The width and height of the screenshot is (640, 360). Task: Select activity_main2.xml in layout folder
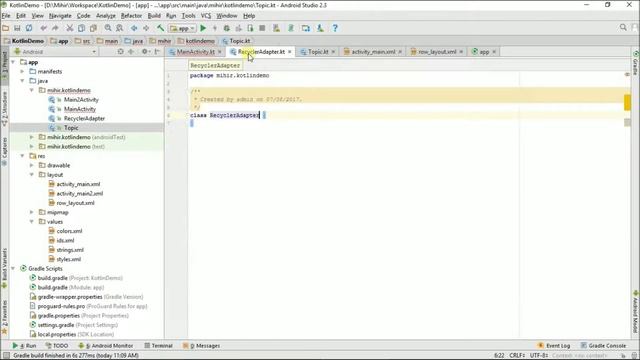coord(80,193)
